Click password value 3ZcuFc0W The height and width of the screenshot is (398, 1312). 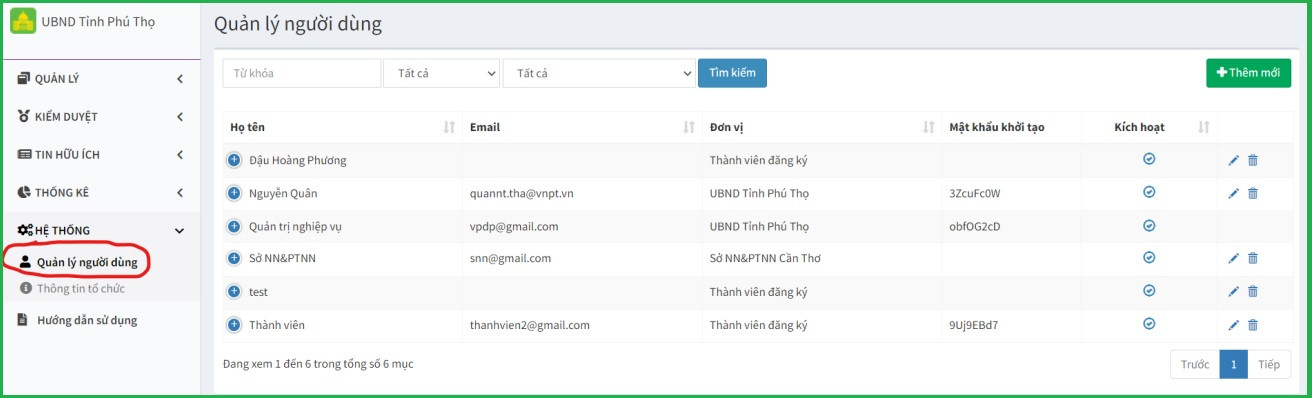click(974, 193)
